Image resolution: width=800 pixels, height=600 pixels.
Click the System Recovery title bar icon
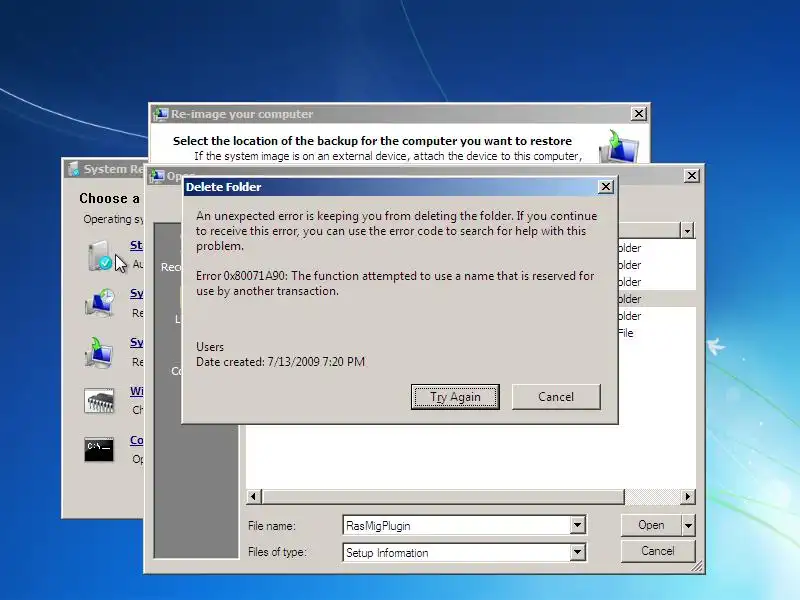(73, 169)
